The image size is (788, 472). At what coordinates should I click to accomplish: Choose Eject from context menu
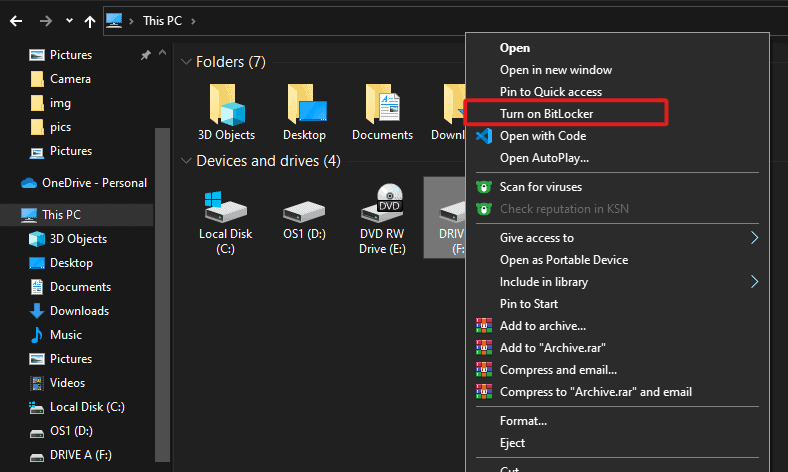(512, 443)
